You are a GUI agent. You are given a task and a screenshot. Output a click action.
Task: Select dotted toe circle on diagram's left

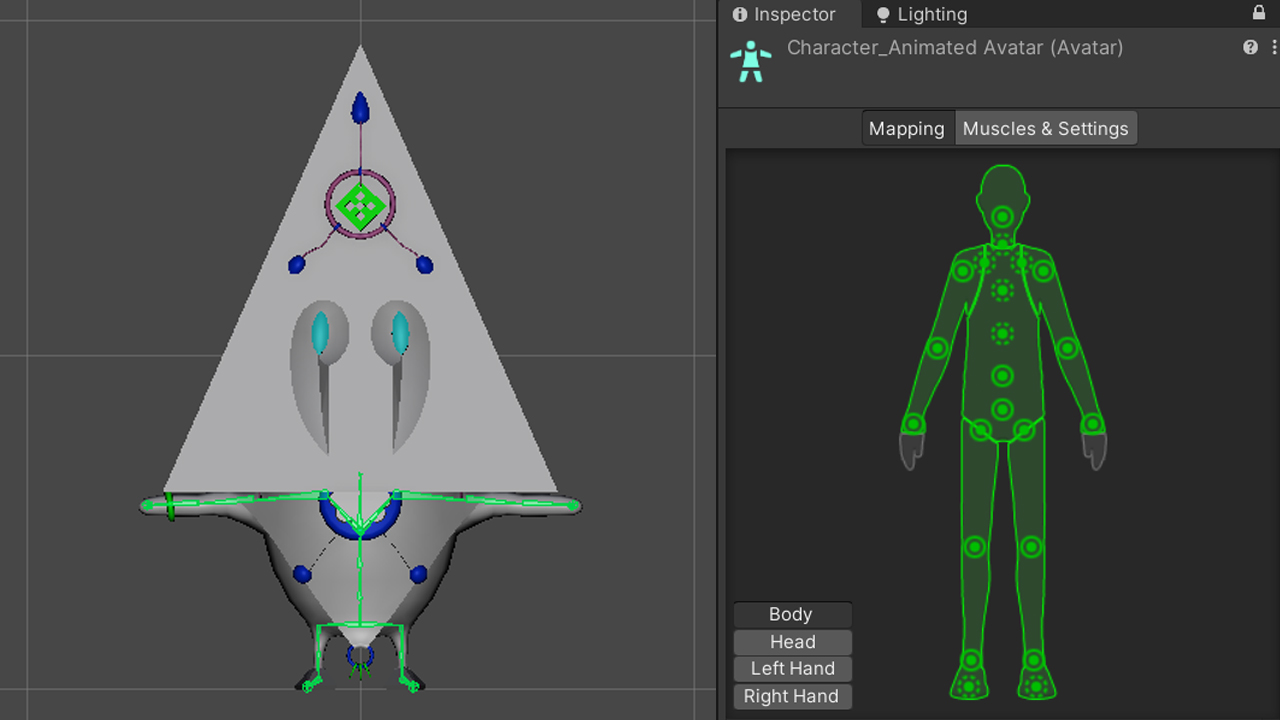click(967, 686)
